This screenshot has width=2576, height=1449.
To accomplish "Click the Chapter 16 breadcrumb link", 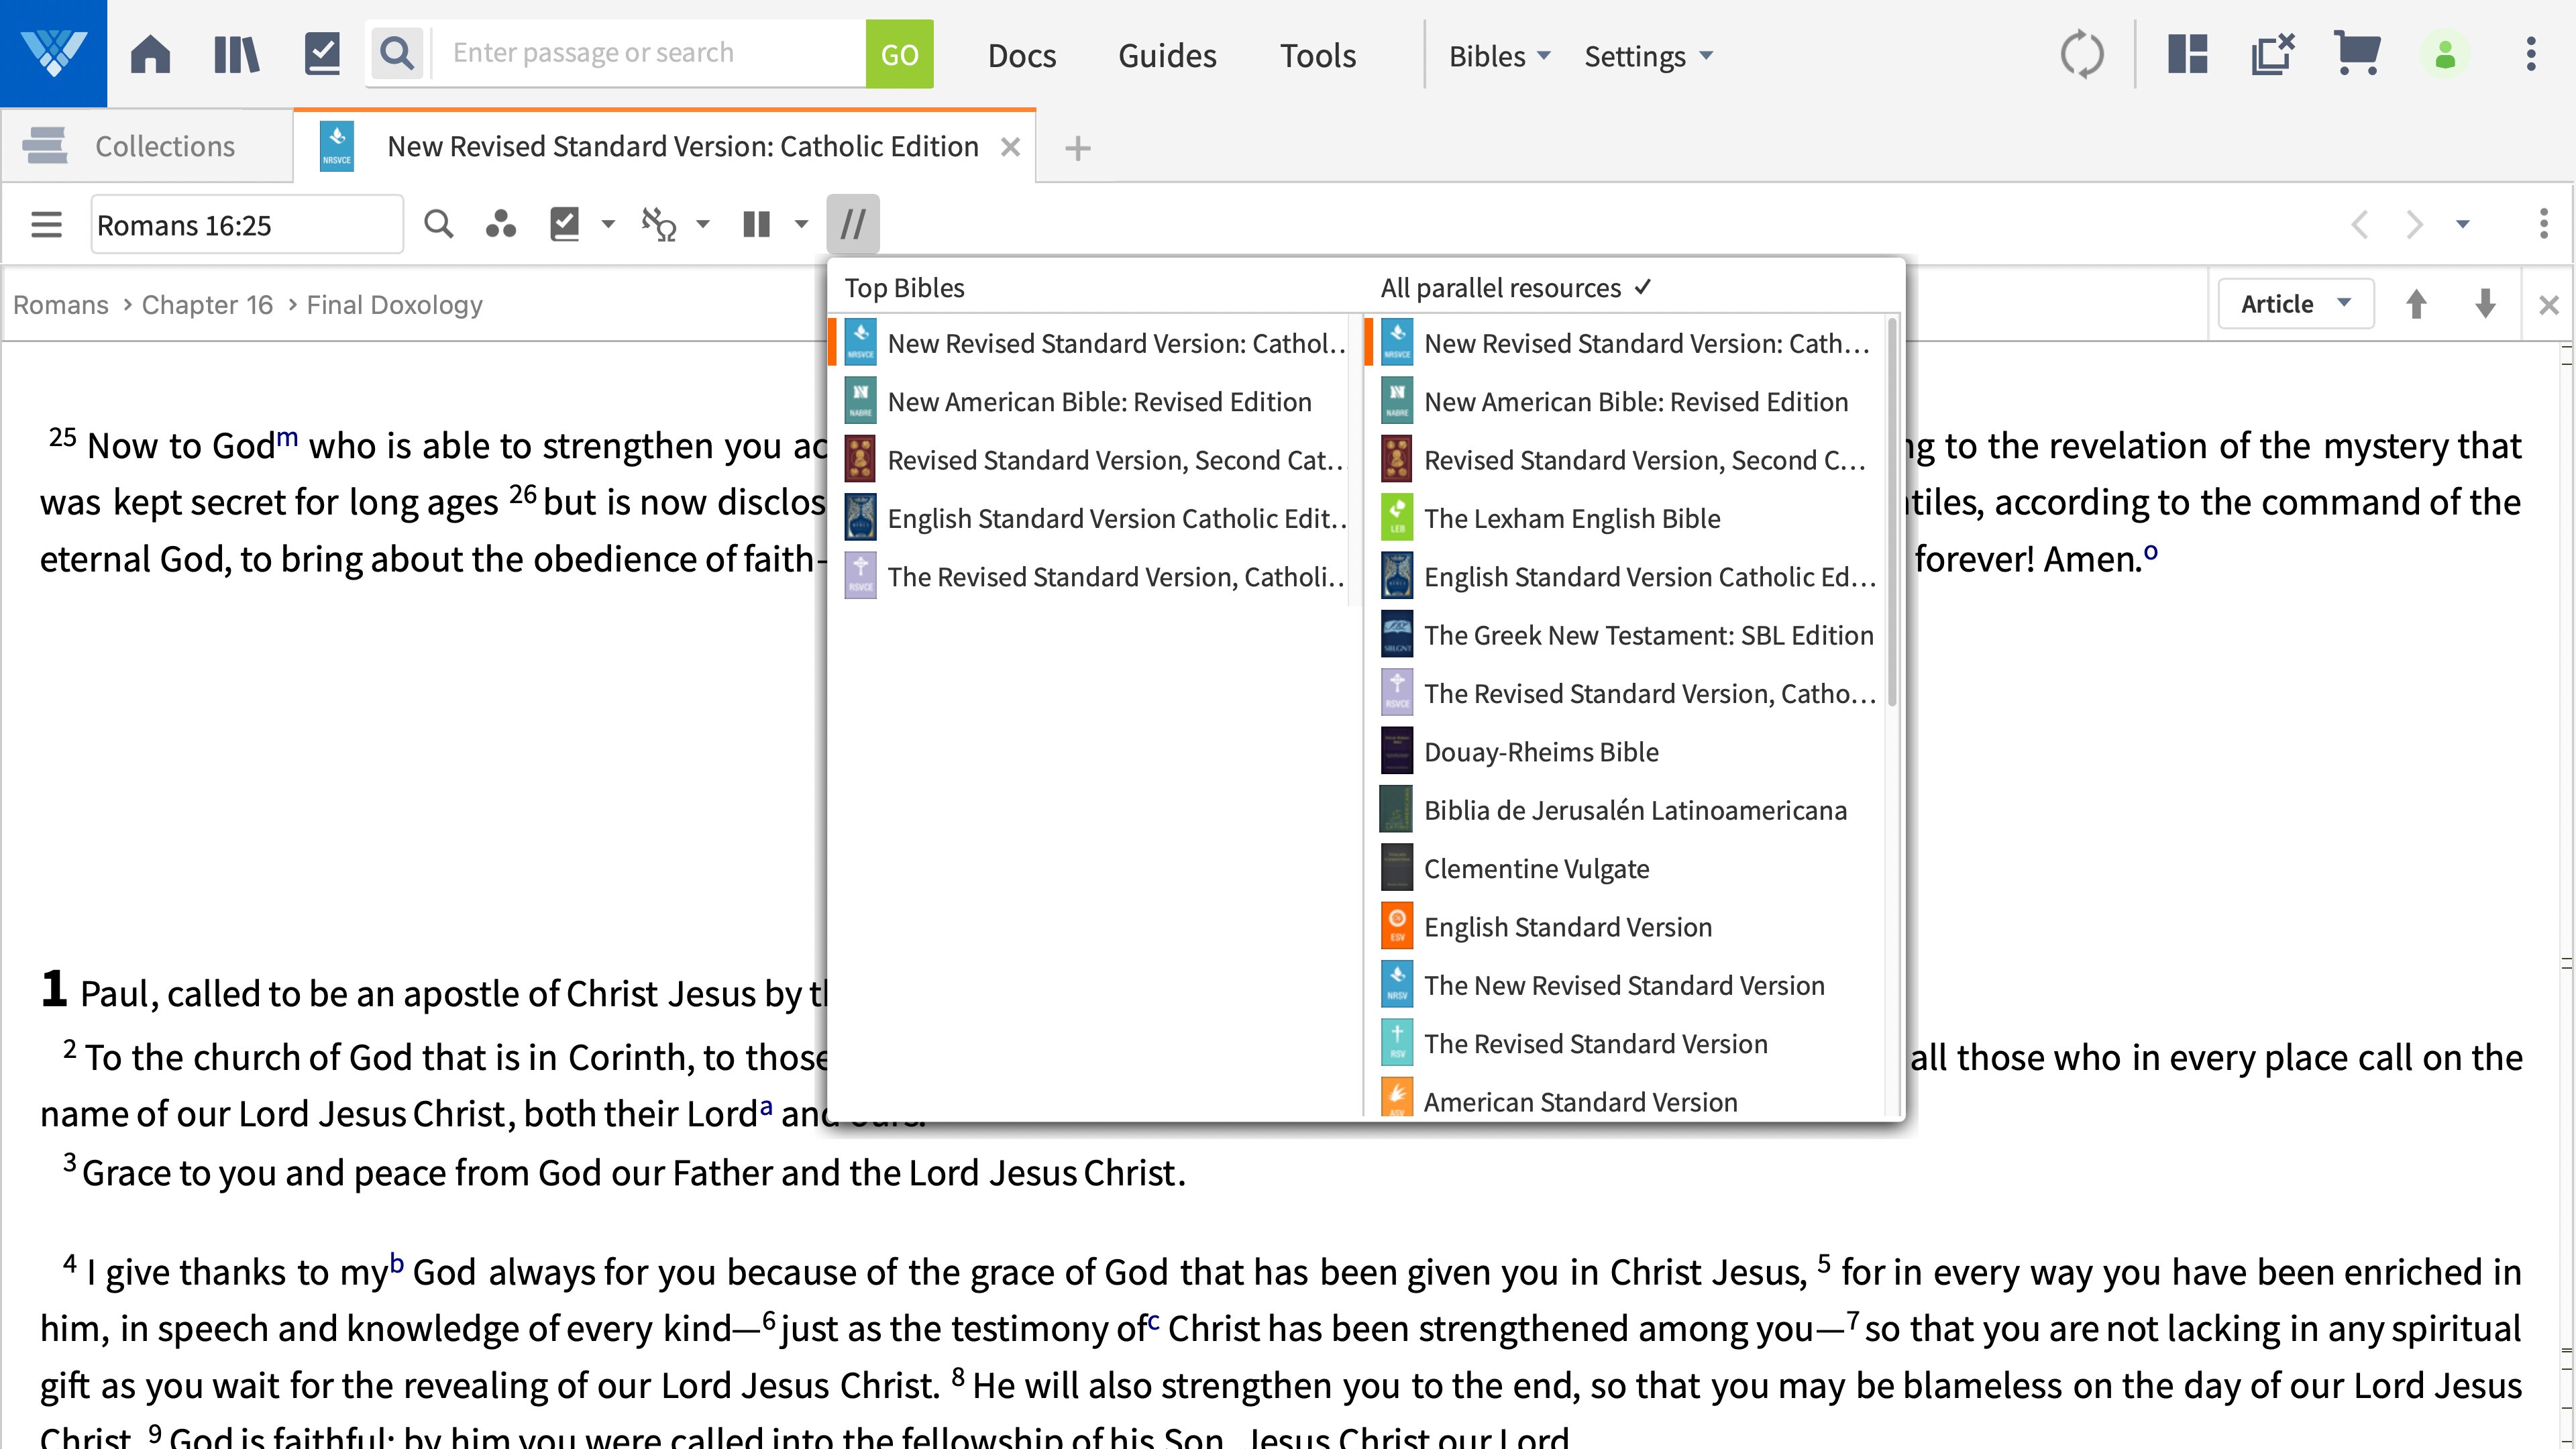I will 207,304.
